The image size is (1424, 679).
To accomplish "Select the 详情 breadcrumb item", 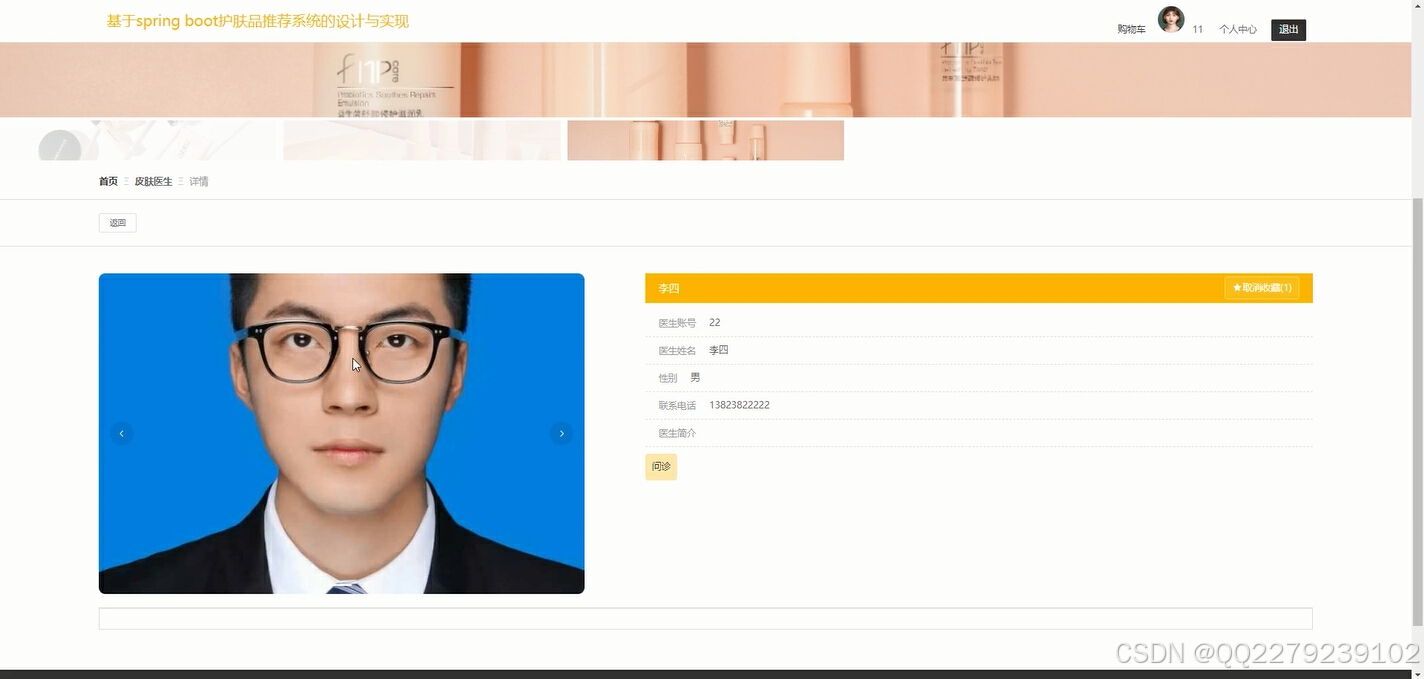I will coord(198,181).
